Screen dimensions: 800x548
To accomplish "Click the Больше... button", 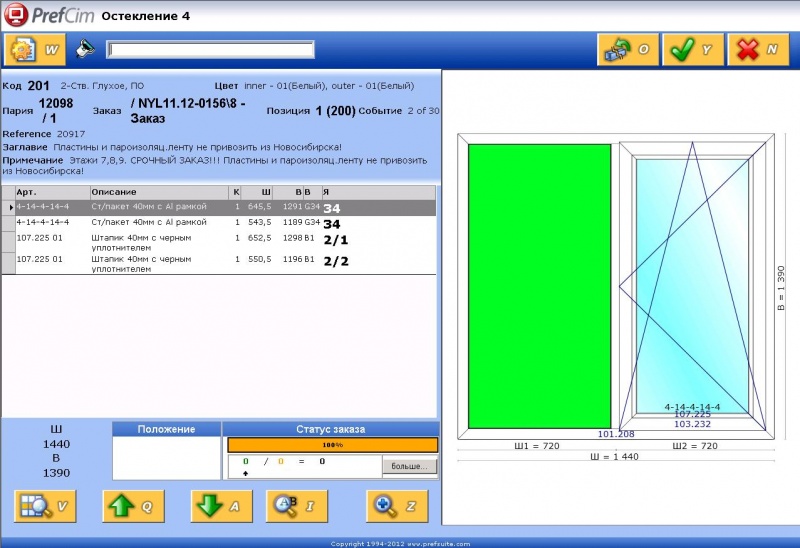I will click(409, 466).
